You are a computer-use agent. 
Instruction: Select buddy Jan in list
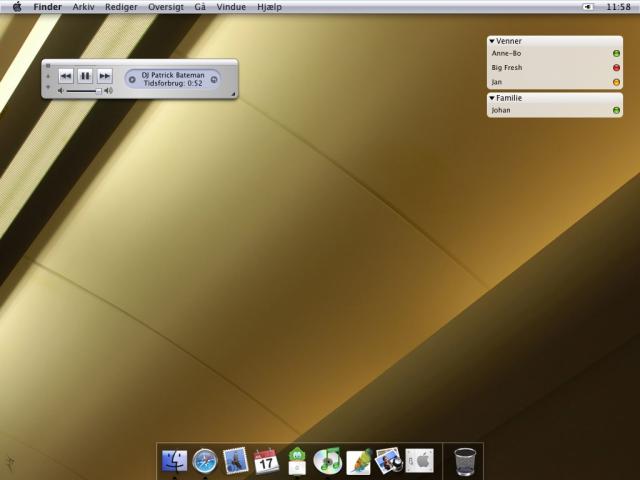(555, 82)
